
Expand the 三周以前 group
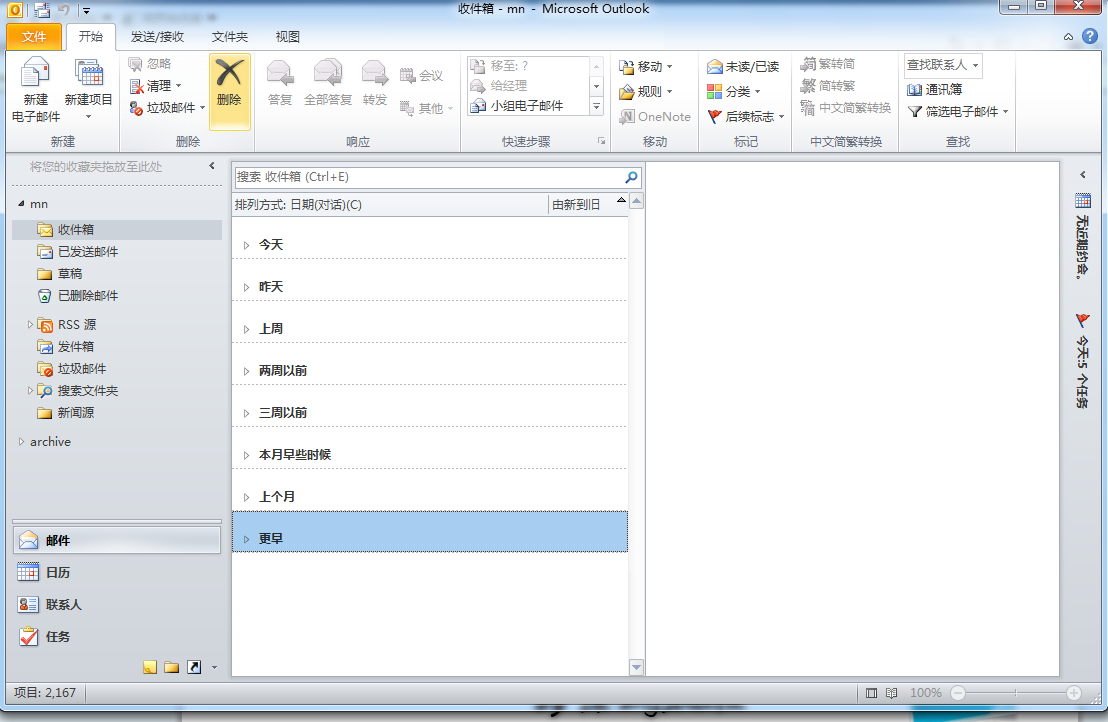[x=247, y=413]
